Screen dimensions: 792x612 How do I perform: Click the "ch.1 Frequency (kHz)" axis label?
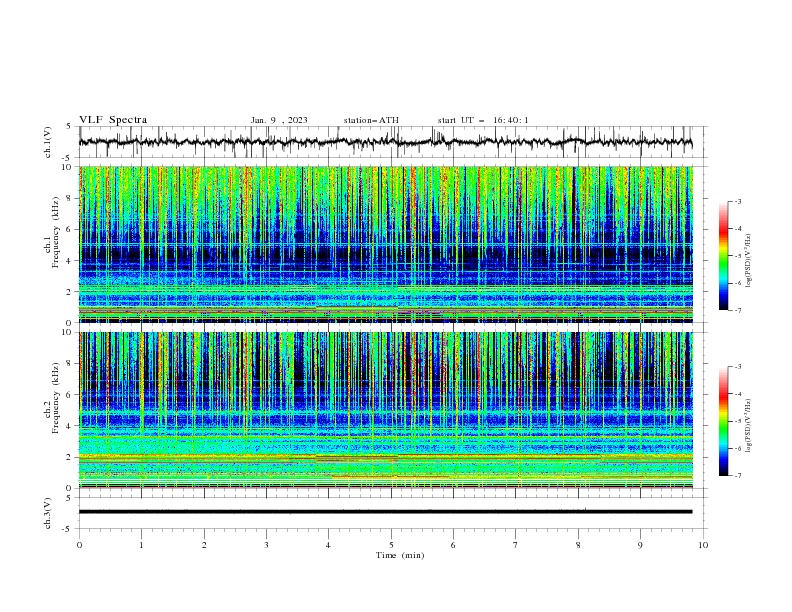[x=52, y=230]
